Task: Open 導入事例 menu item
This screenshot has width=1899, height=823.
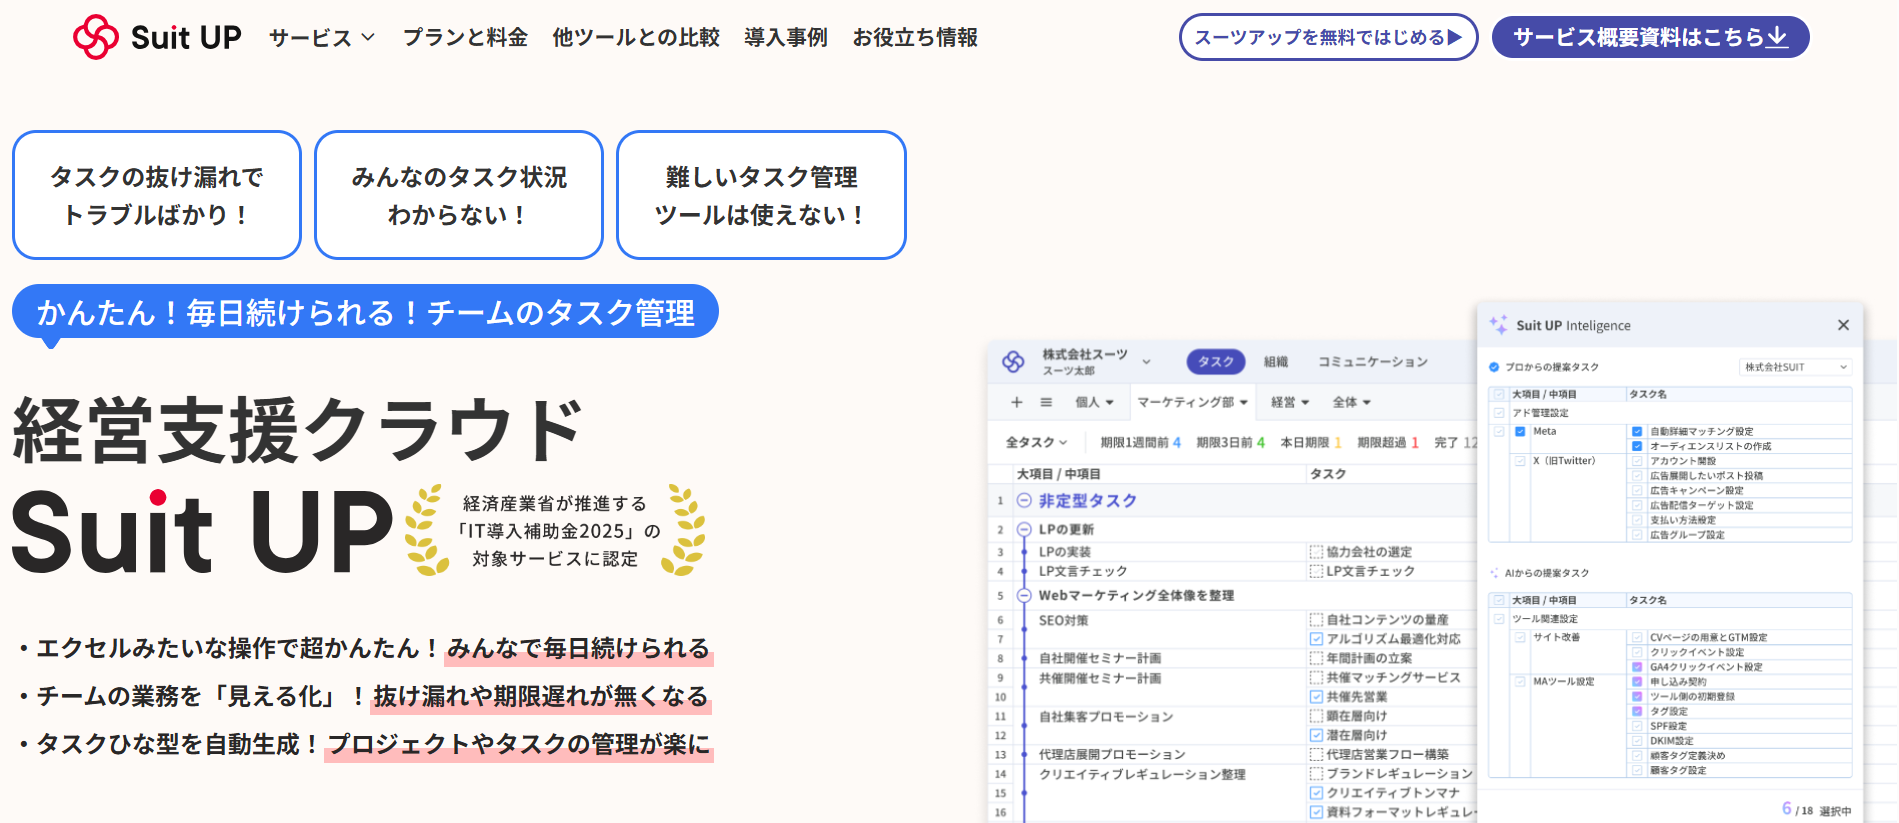Action: 786,38
